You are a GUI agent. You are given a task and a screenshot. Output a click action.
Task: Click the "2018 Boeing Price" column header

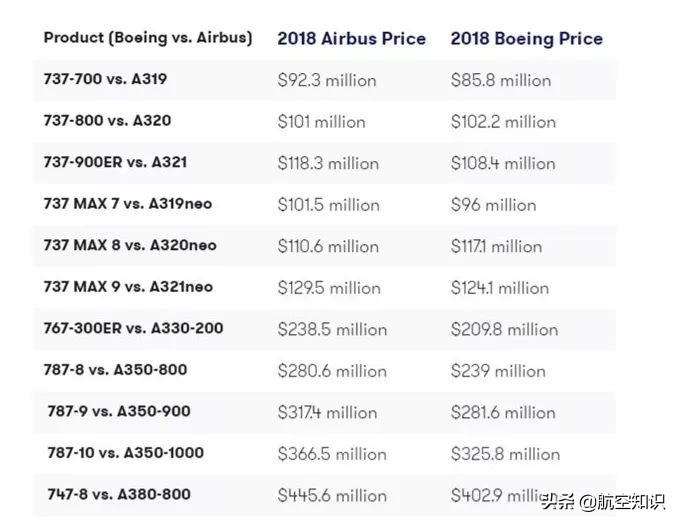coord(526,39)
